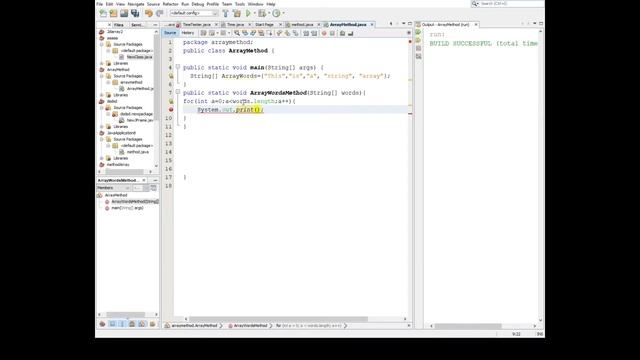Open the File menu

[100, 4]
